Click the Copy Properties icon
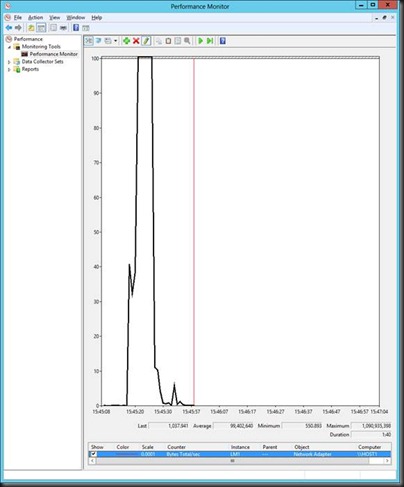The width and height of the screenshot is (404, 487). 159,41
